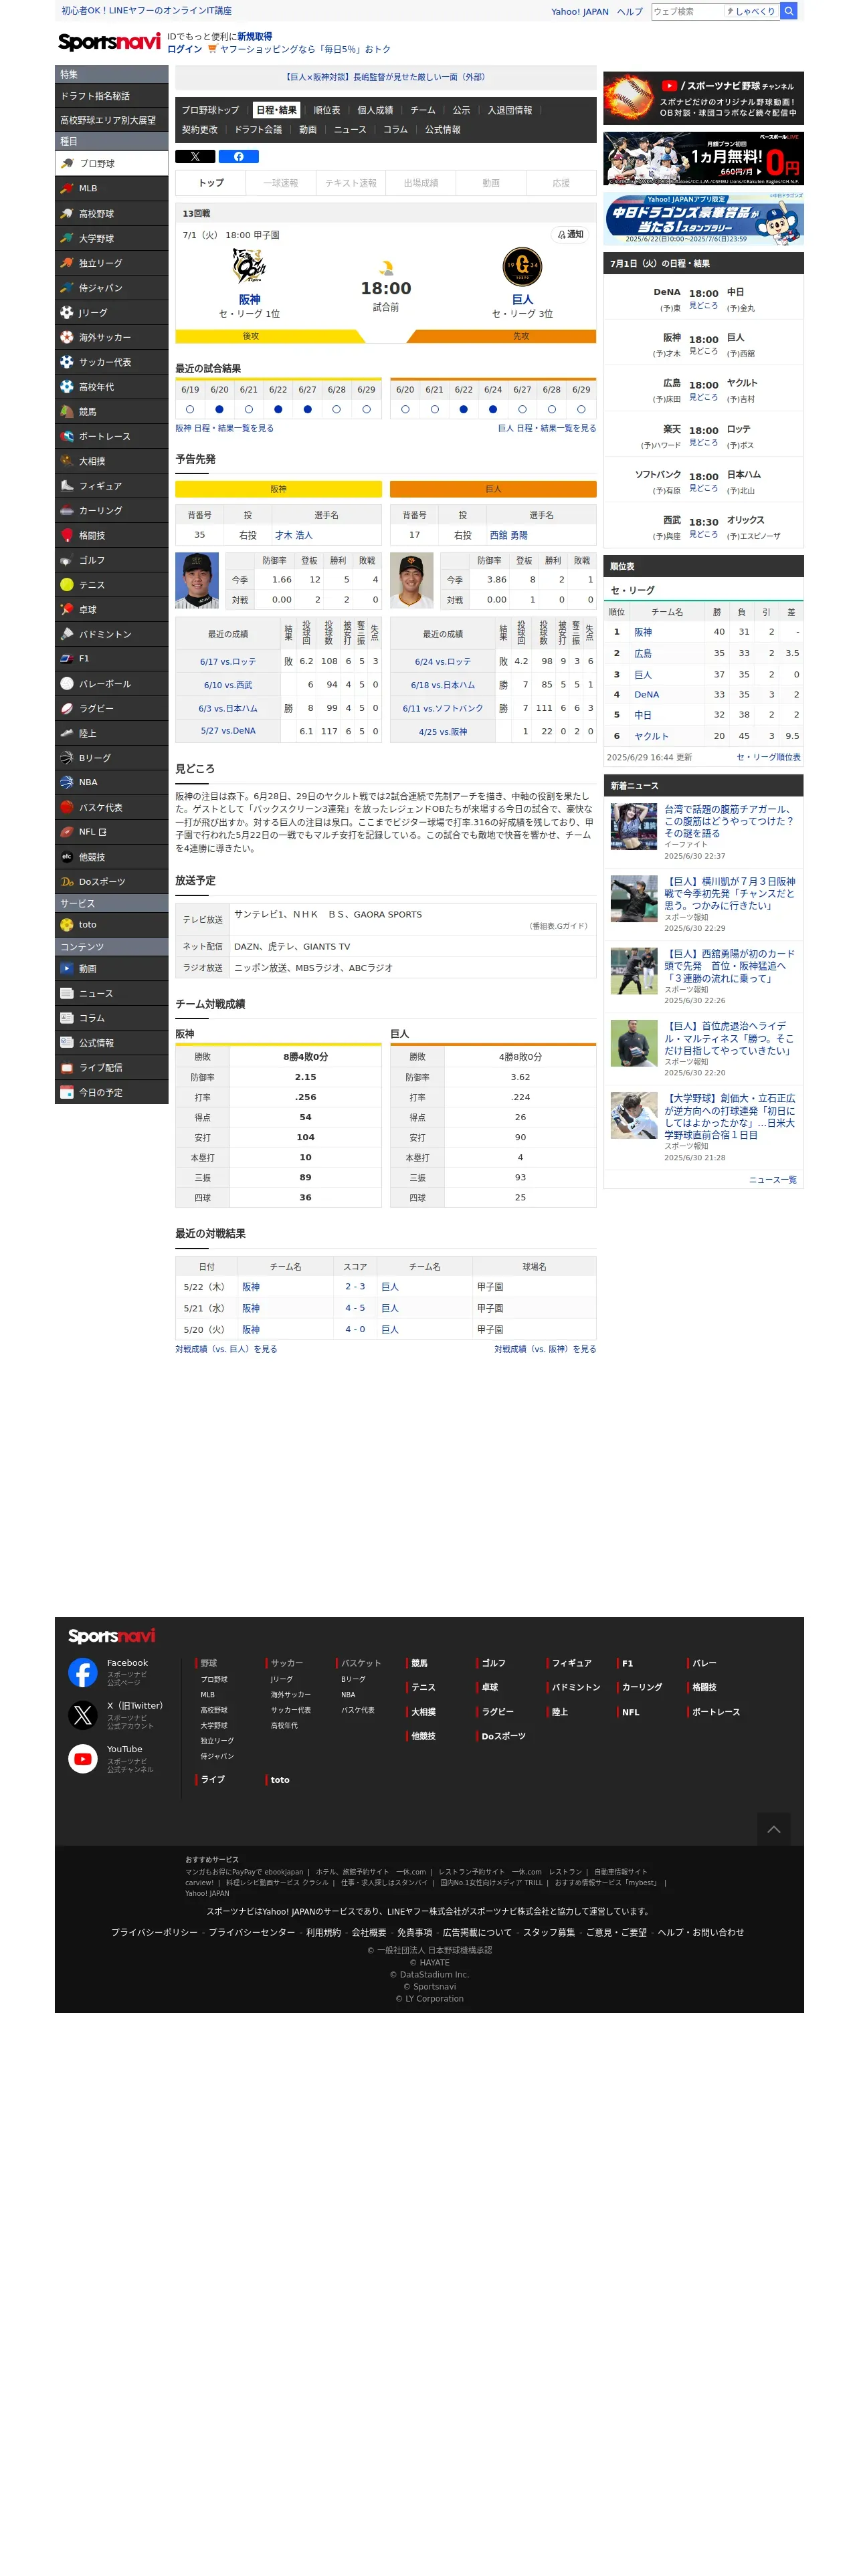Open the footer Facebook official page icon
The width and height of the screenshot is (859, 2576).
pos(83,1672)
